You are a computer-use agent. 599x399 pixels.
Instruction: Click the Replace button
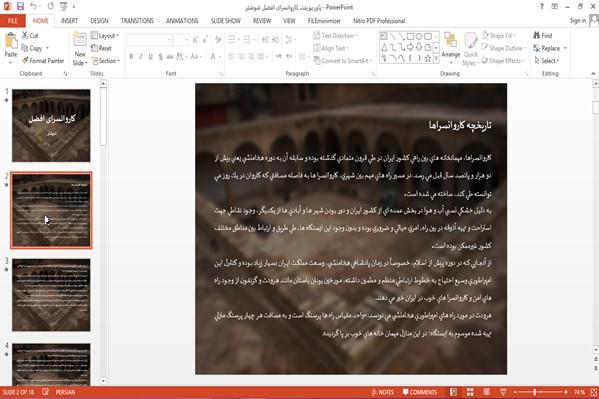550,48
